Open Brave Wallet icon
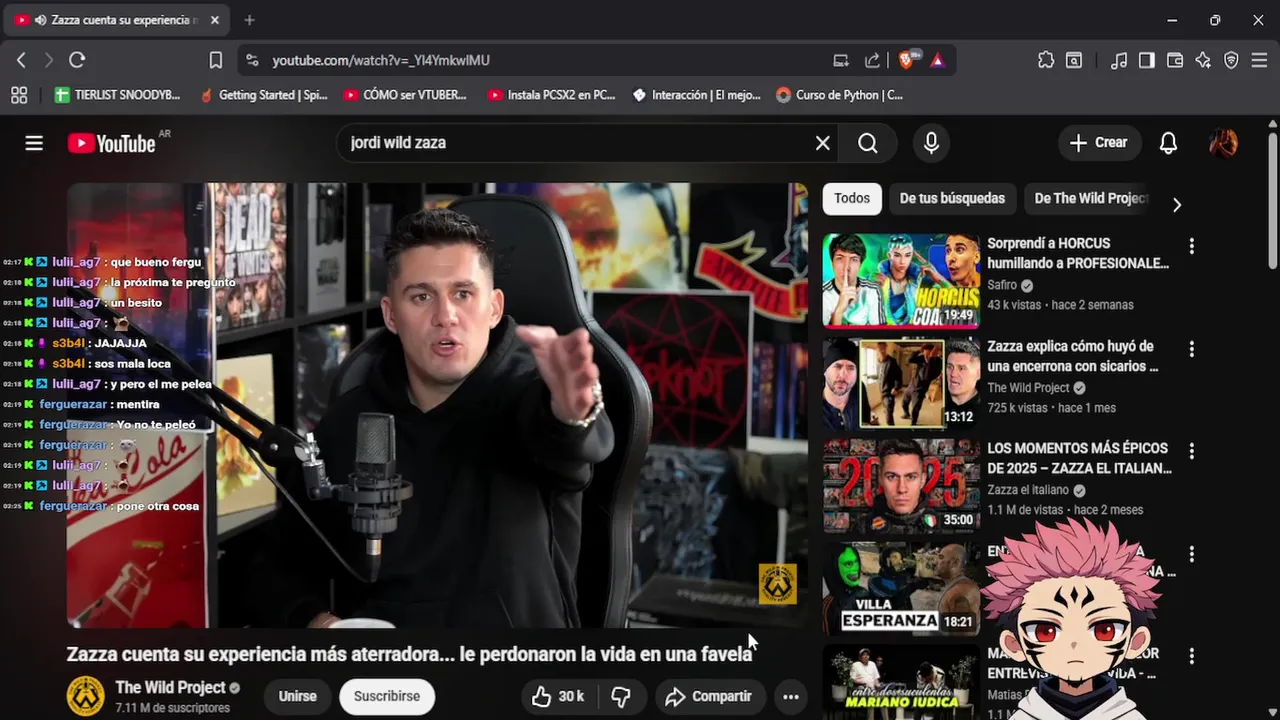1280x720 pixels. point(1175,60)
